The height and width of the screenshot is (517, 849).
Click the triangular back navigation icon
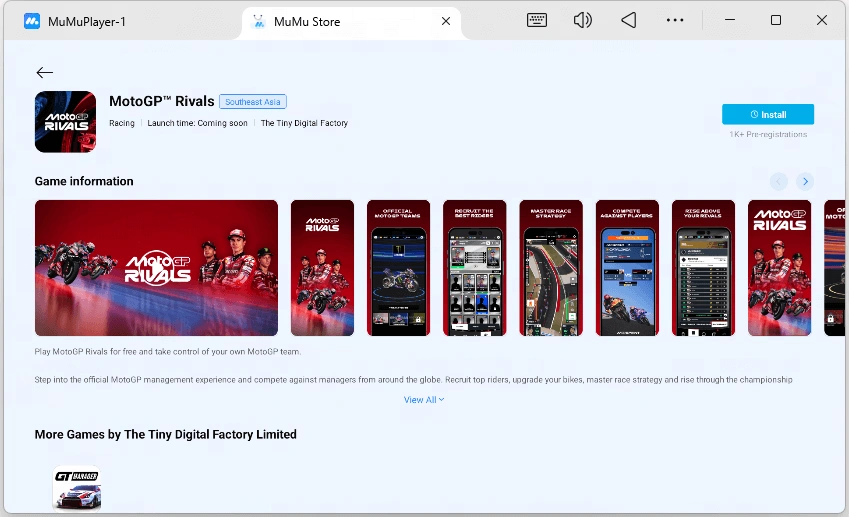point(629,21)
